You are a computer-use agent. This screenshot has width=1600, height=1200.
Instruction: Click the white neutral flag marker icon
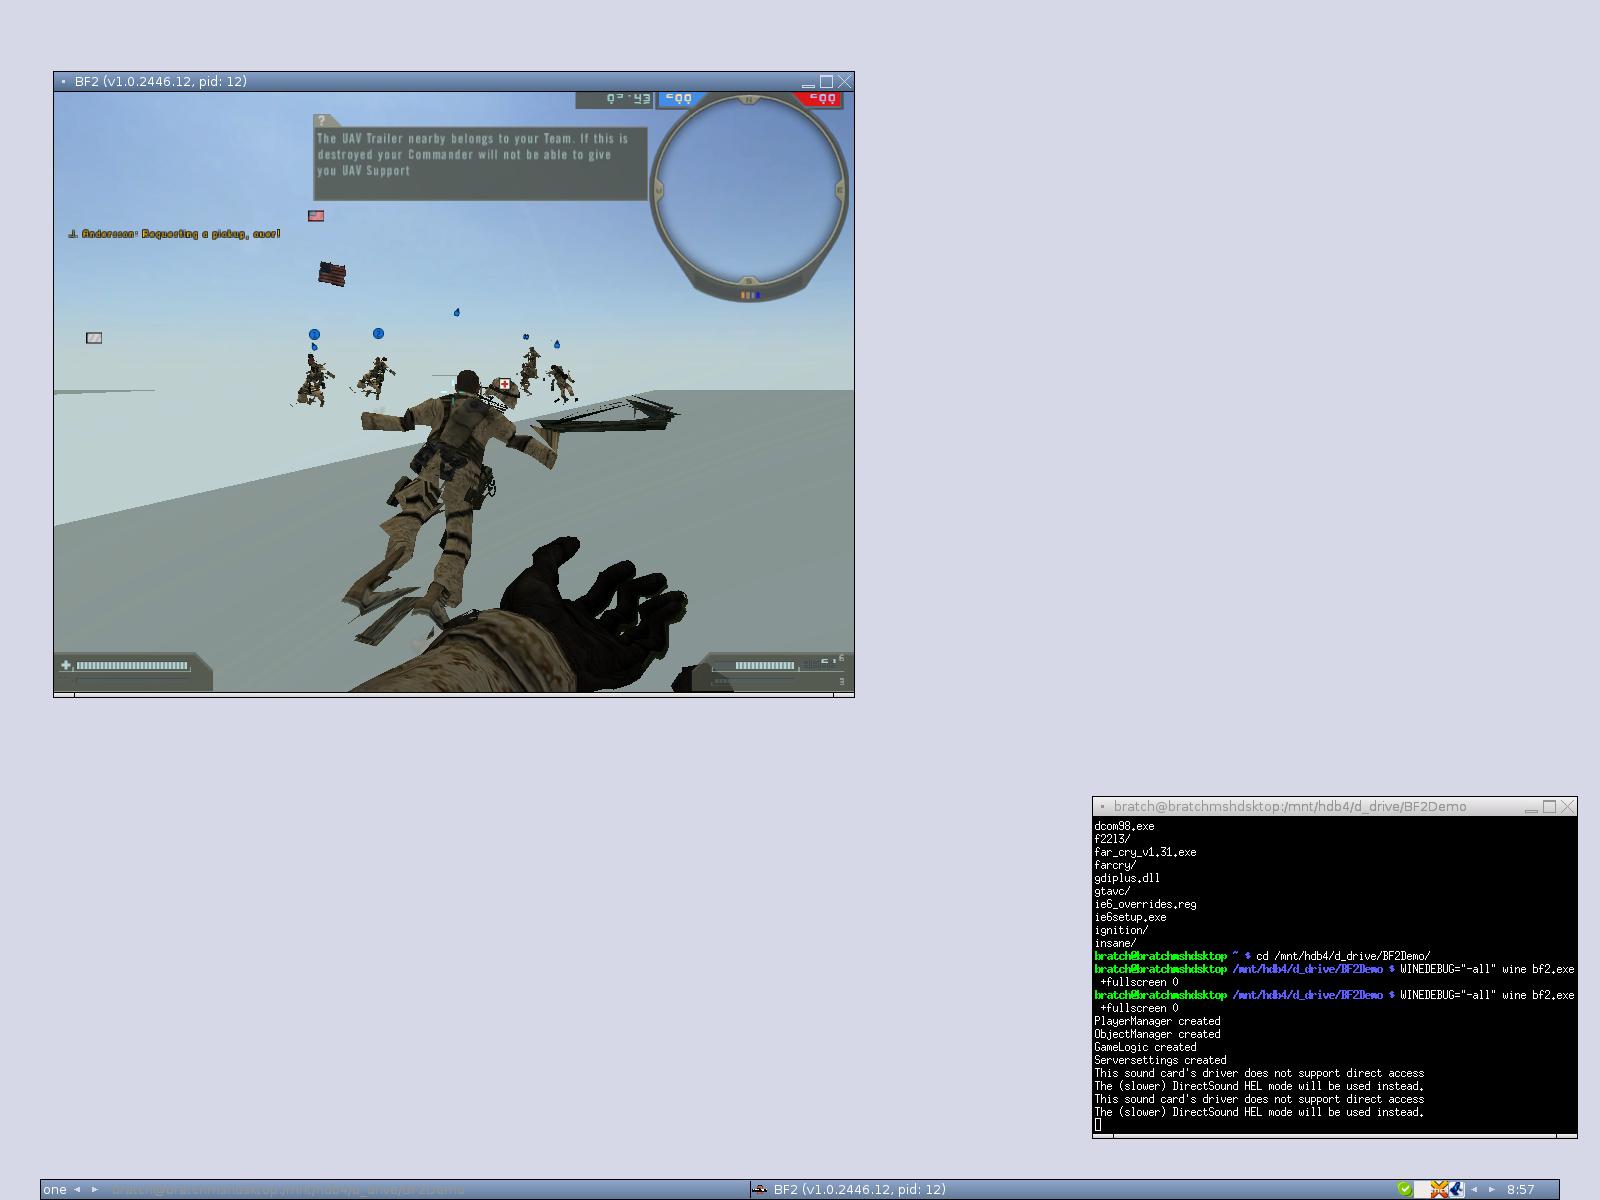pyautogui.click(x=94, y=338)
